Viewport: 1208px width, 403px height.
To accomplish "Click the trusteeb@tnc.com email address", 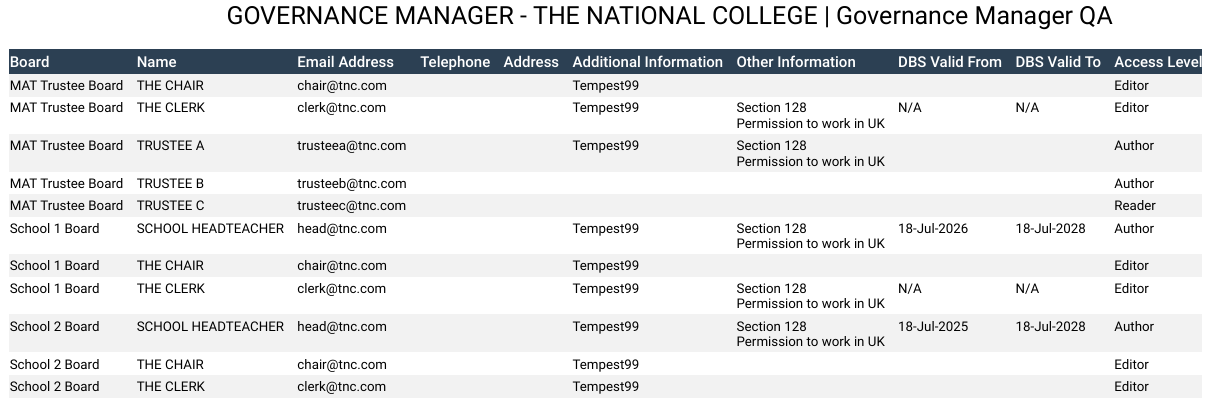I will click(351, 184).
